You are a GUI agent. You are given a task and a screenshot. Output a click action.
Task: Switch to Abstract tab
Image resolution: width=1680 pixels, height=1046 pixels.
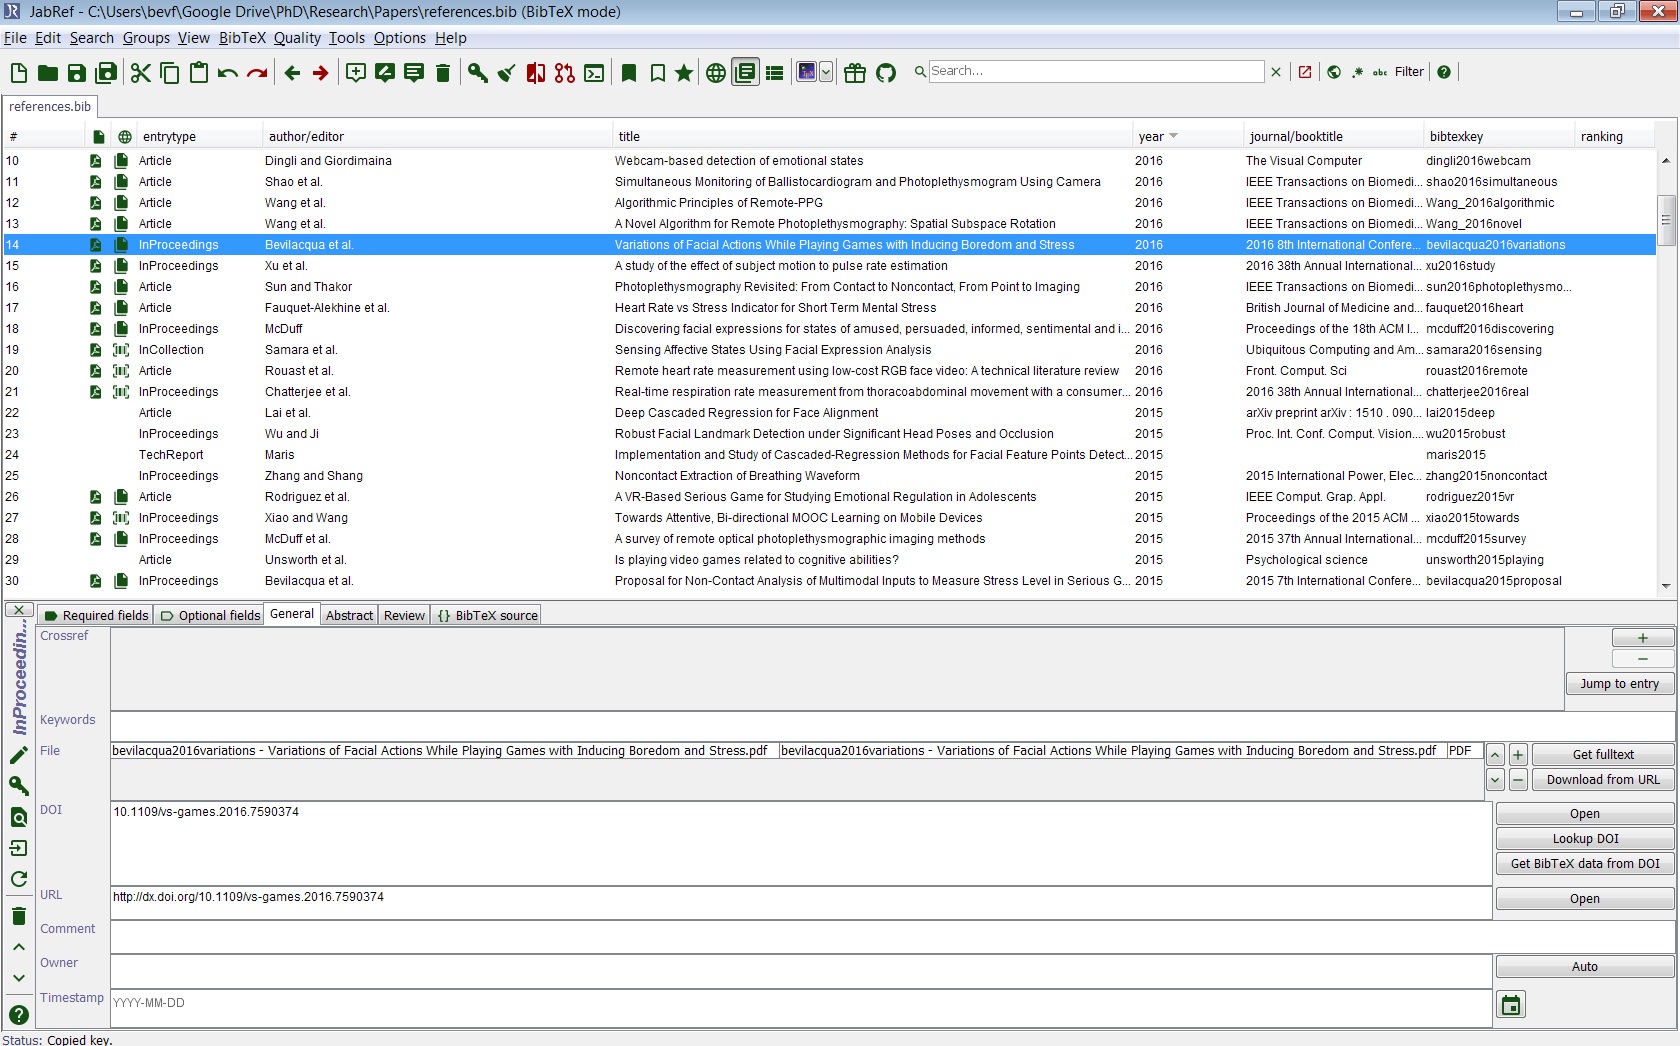click(349, 615)
